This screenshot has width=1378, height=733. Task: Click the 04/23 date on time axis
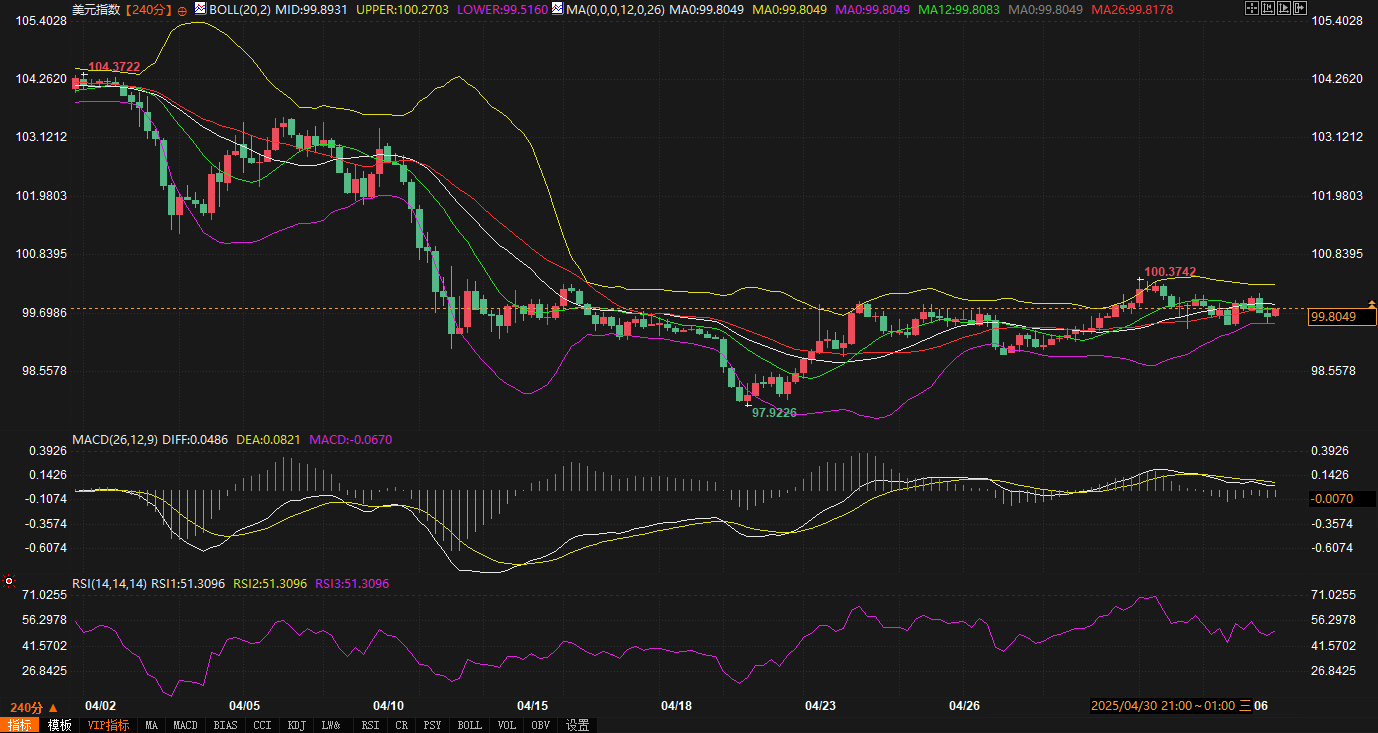pos(820,706)
